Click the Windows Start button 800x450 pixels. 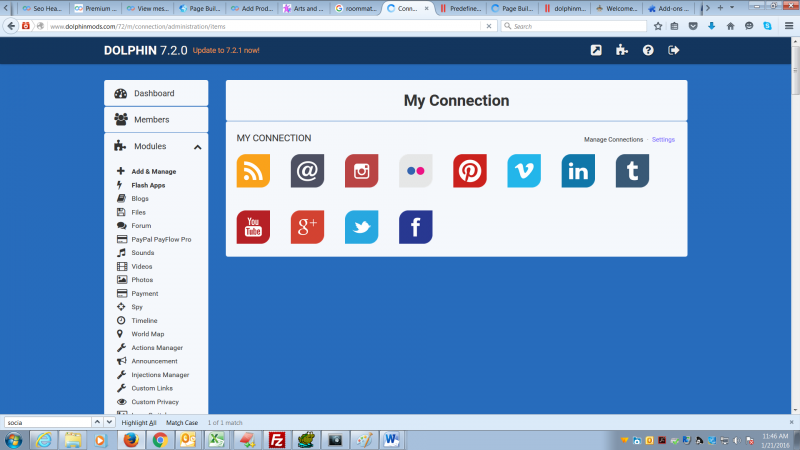point(13,440)
